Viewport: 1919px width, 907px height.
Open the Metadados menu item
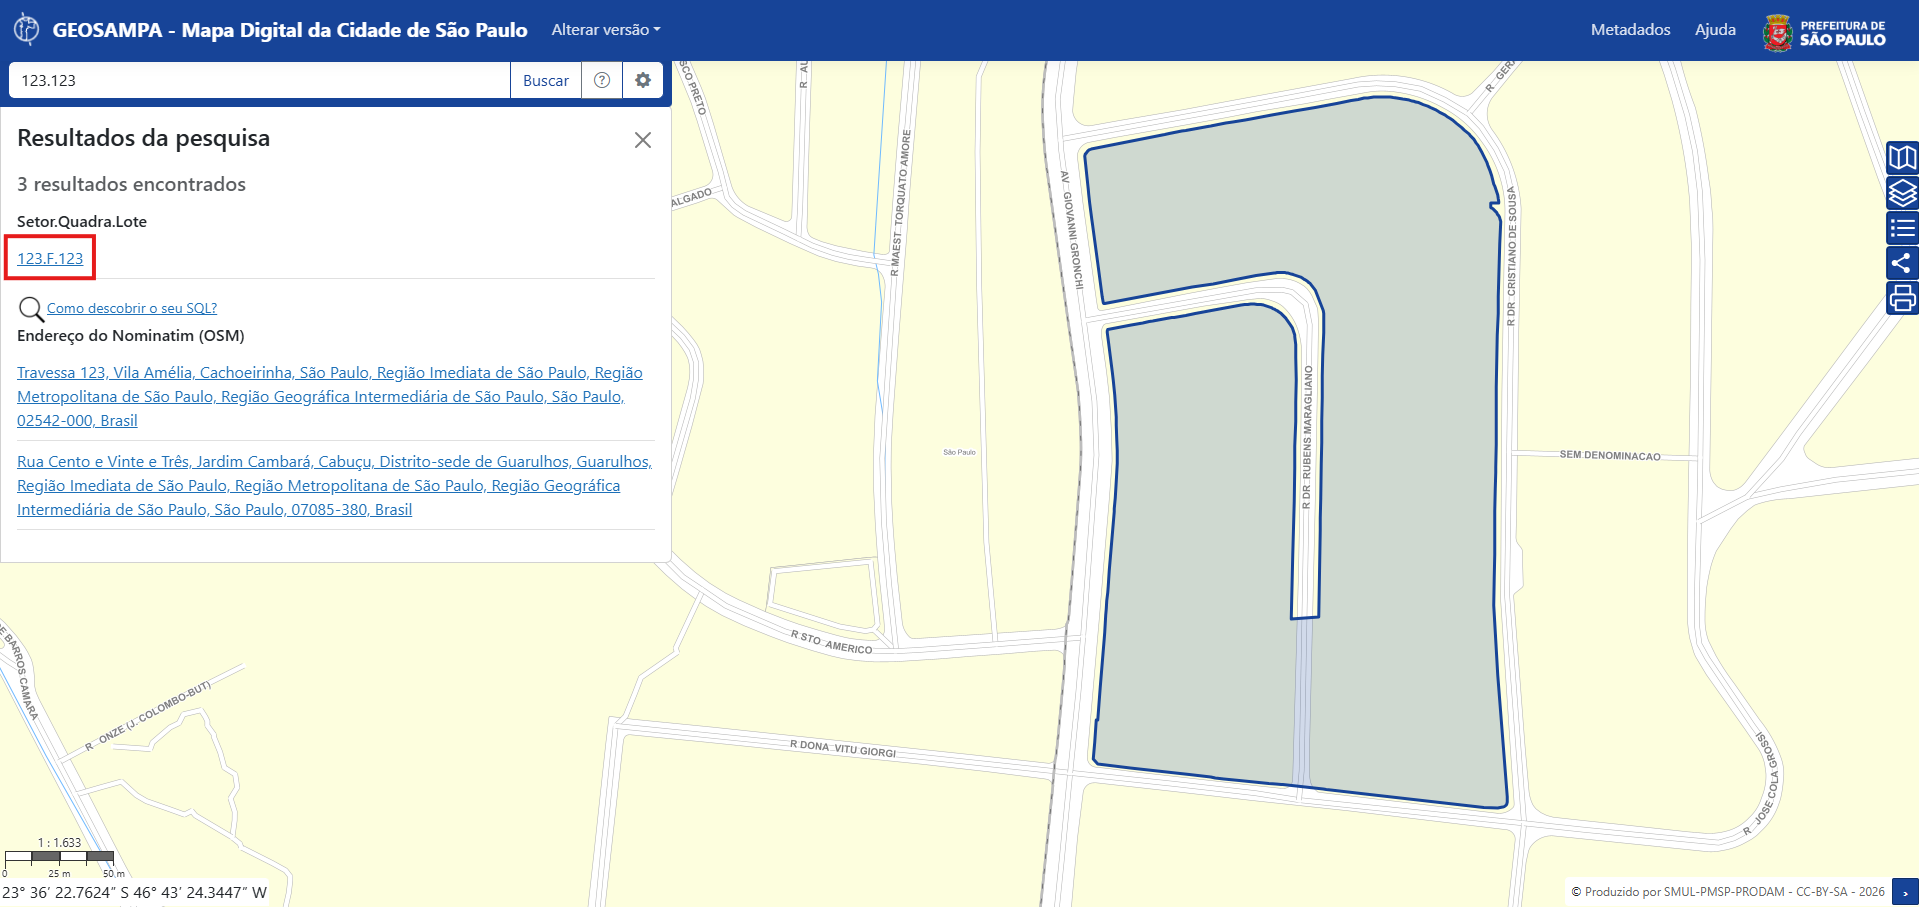[x=1630, y=30]
